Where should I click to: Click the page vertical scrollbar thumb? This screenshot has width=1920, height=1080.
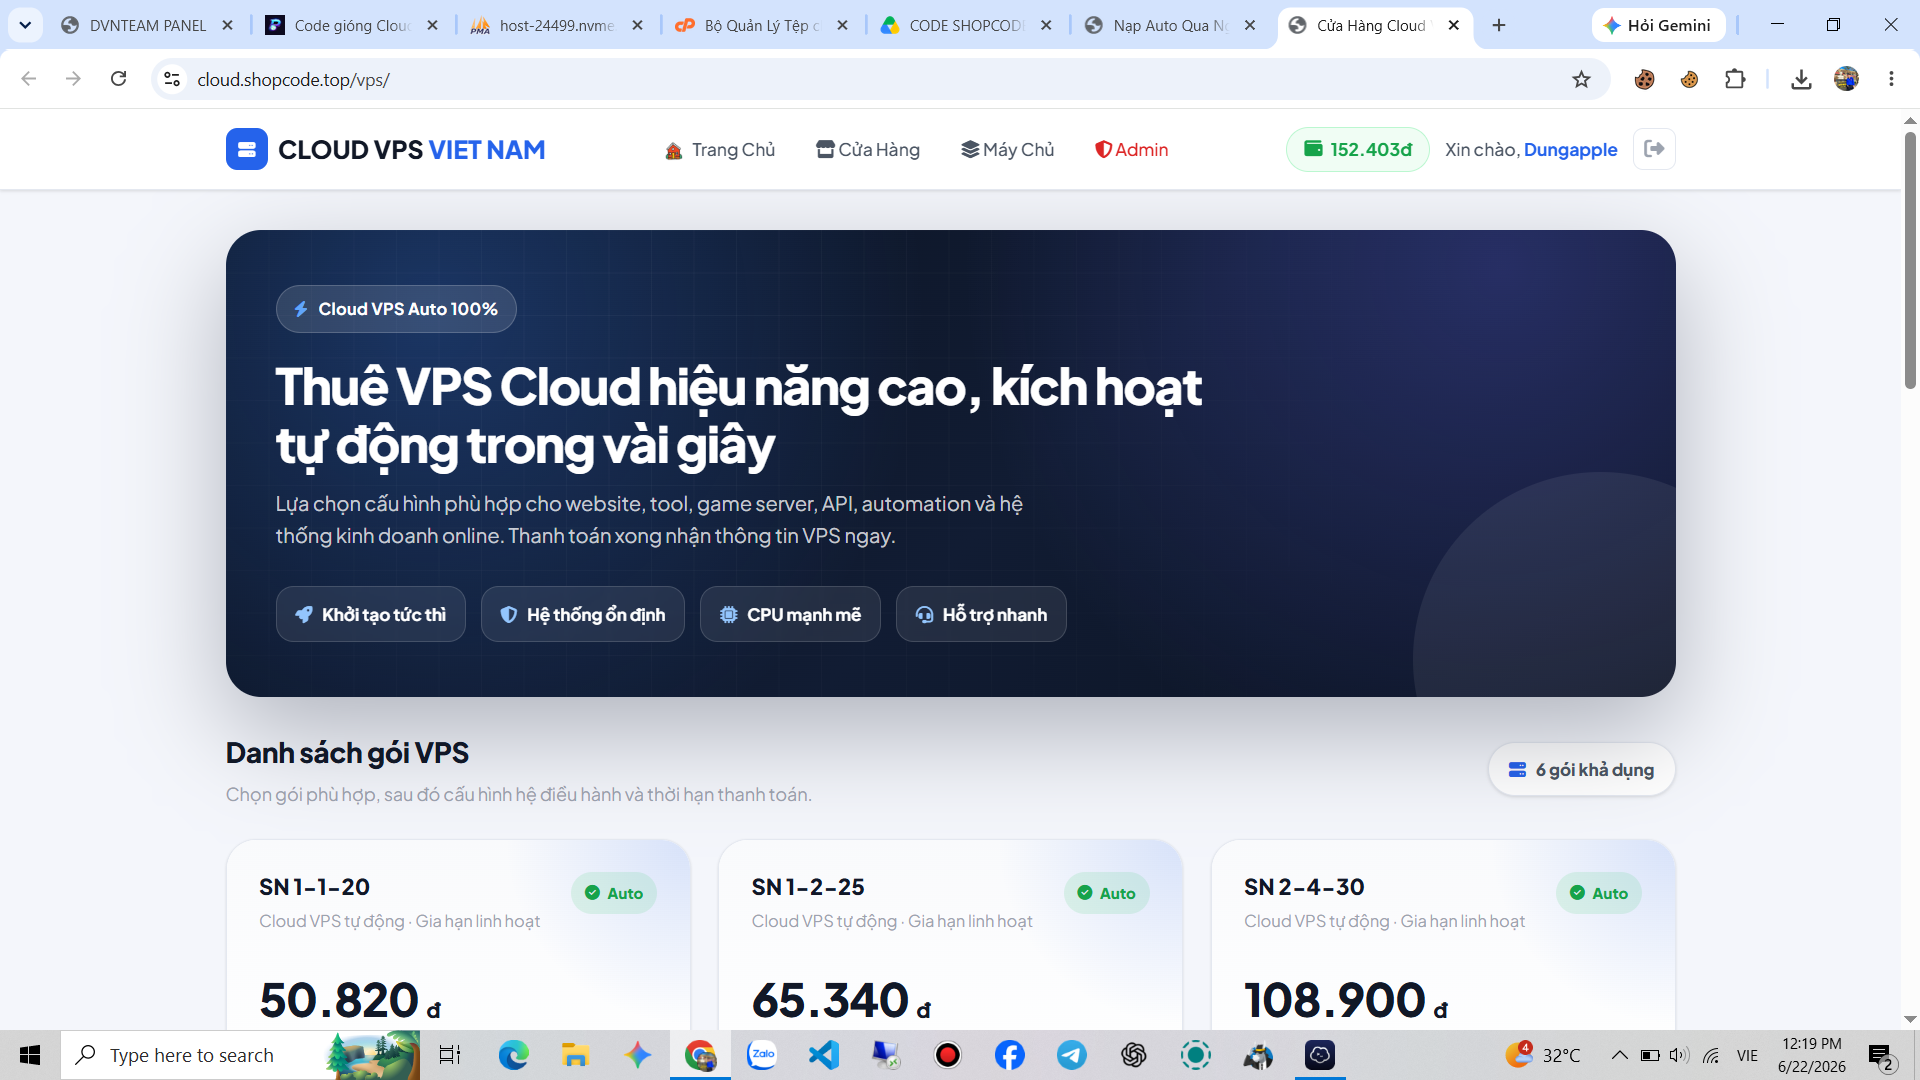click(x=1910, y=260)
